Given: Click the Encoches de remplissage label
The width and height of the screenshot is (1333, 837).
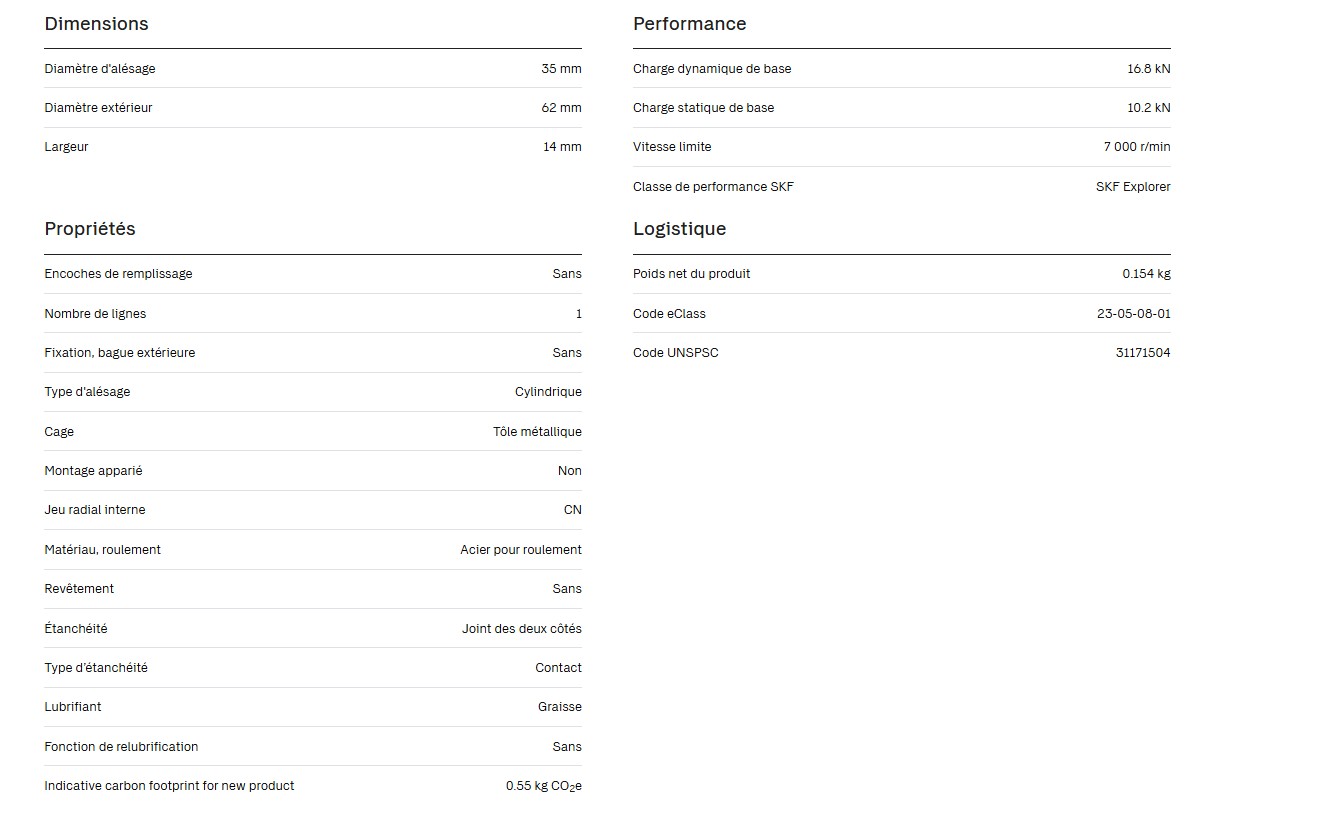Looking at the screenshot, I should (118, 274).
